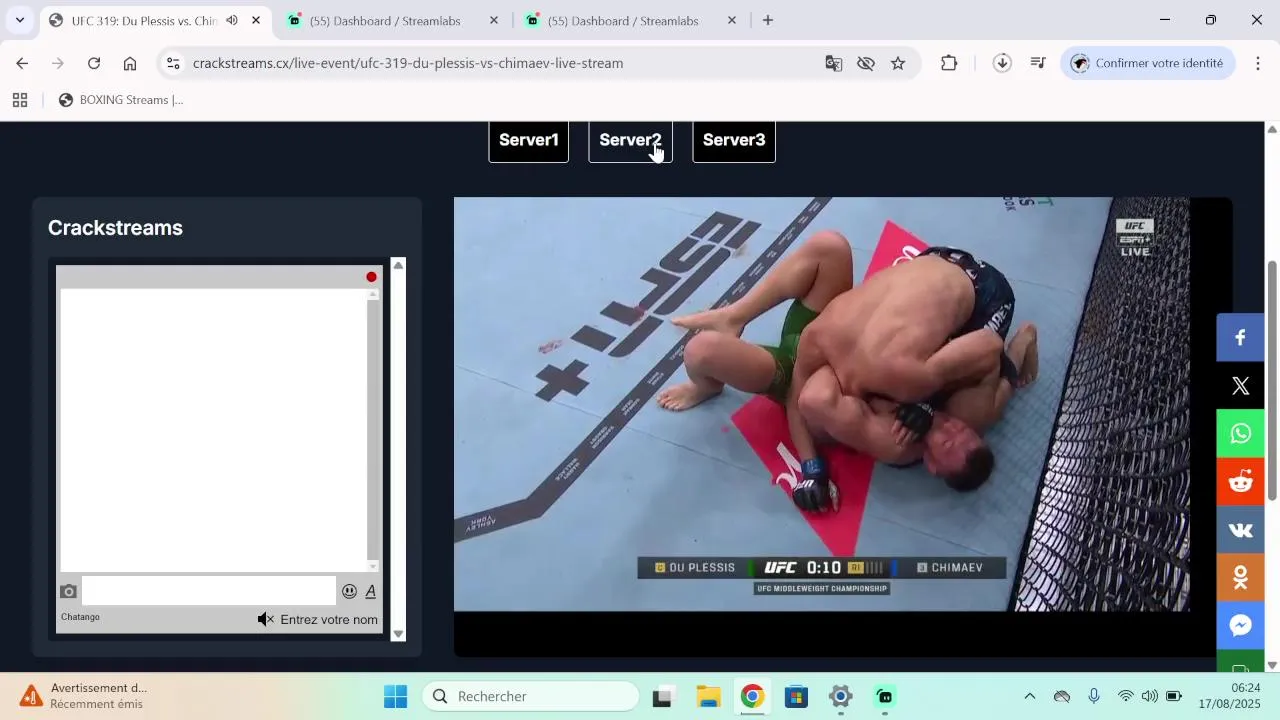The image size is (1280, 720).
Task: Share via Messenger icon
Action: 1240,626
